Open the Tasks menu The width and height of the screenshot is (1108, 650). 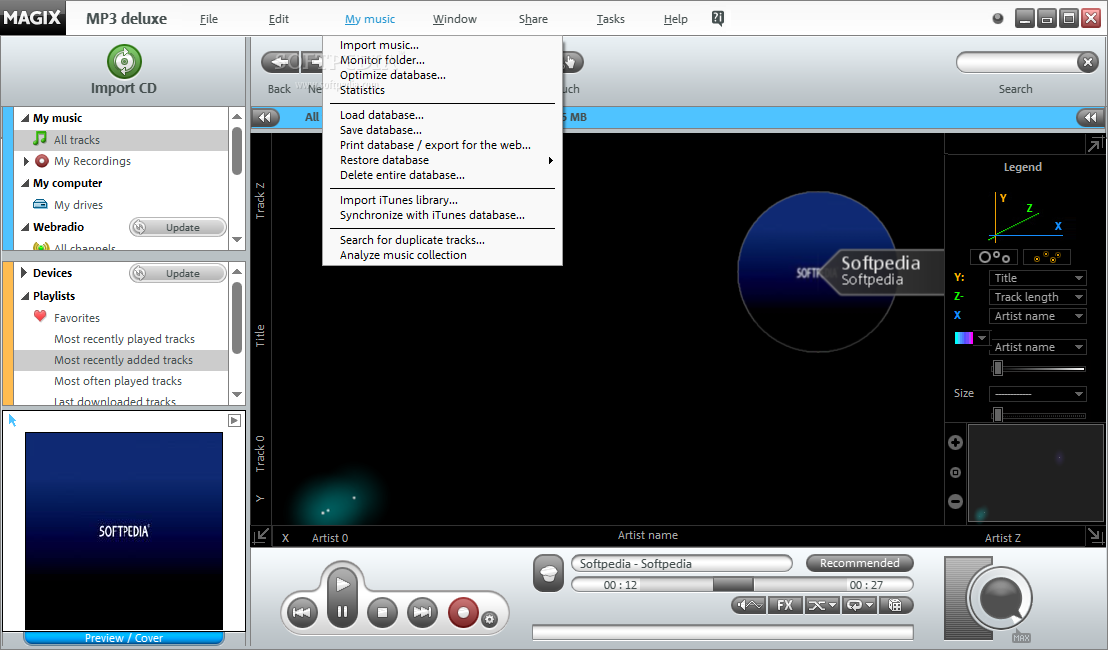(x=611, y=19)
